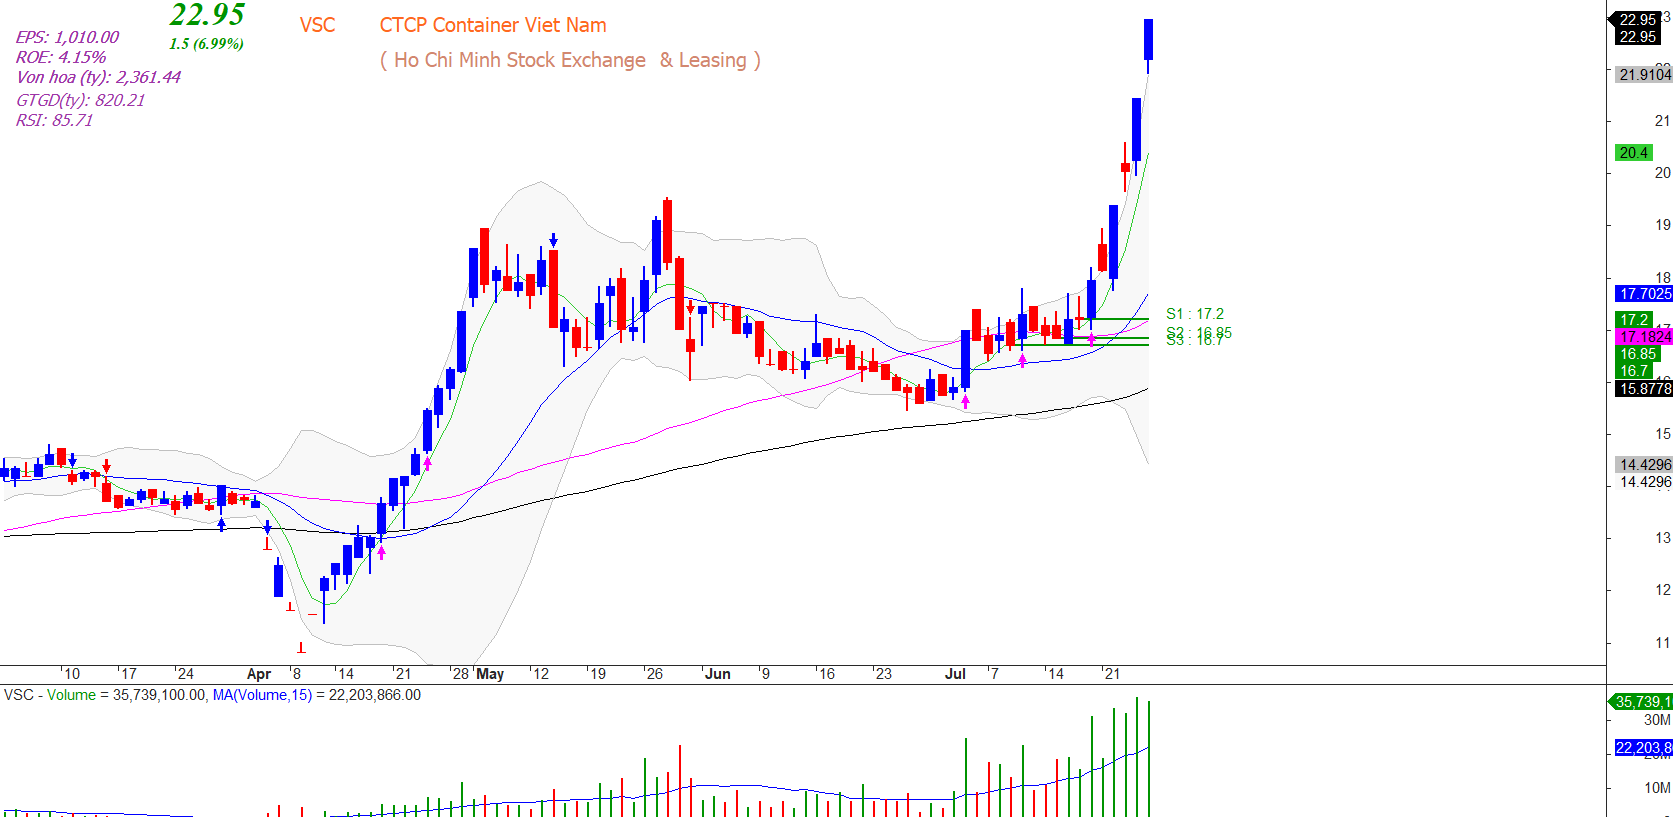The width and height of the screenshot is (1673, 817).
Task: Select the VSC ticker symbol in the header
Action: point(317,25)
